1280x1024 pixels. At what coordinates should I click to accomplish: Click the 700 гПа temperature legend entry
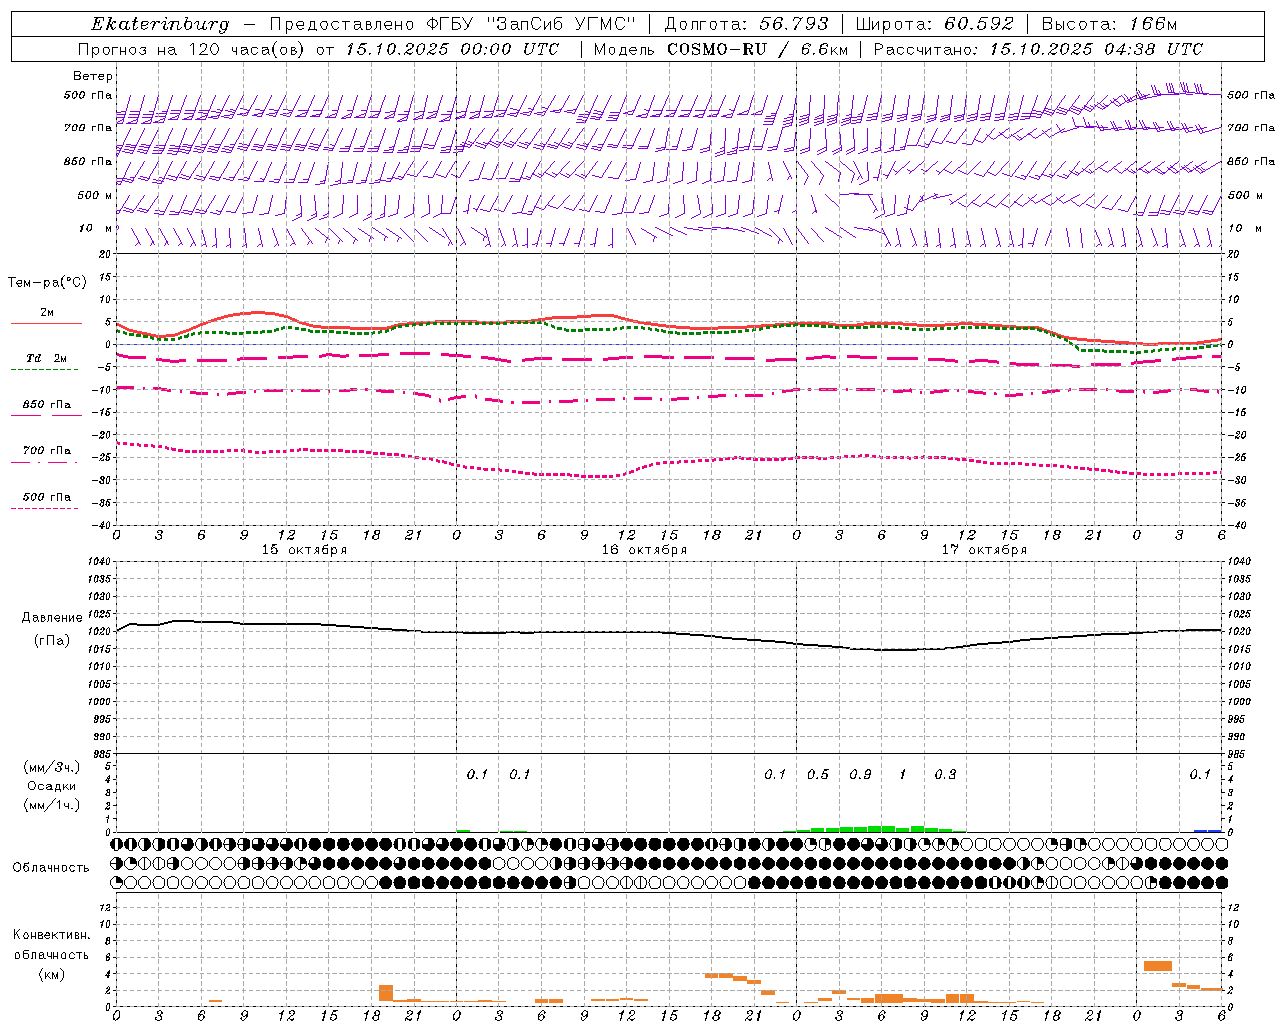[x=46, y=451]
